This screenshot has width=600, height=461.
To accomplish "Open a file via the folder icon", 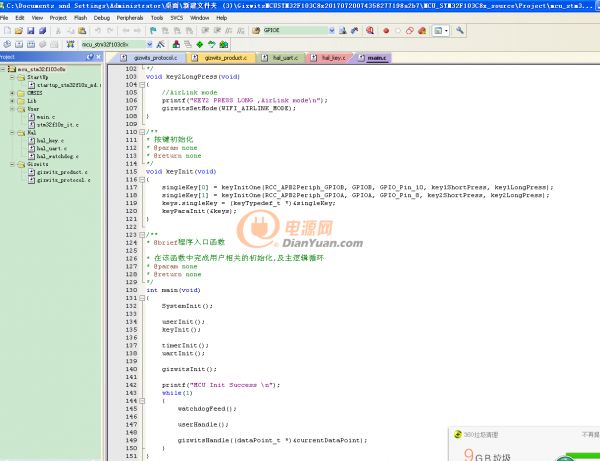I will coord(19,31).
